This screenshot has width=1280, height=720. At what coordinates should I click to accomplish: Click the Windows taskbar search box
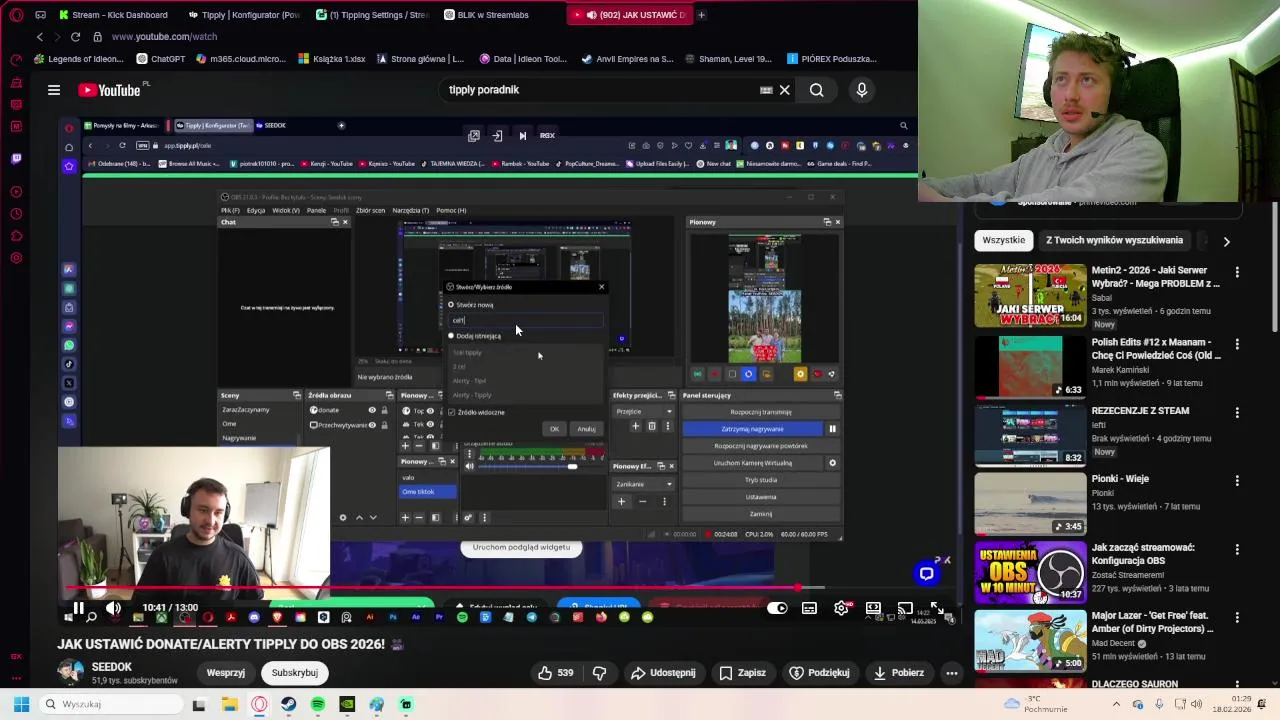pyautogui.click(x=110, y=704)
